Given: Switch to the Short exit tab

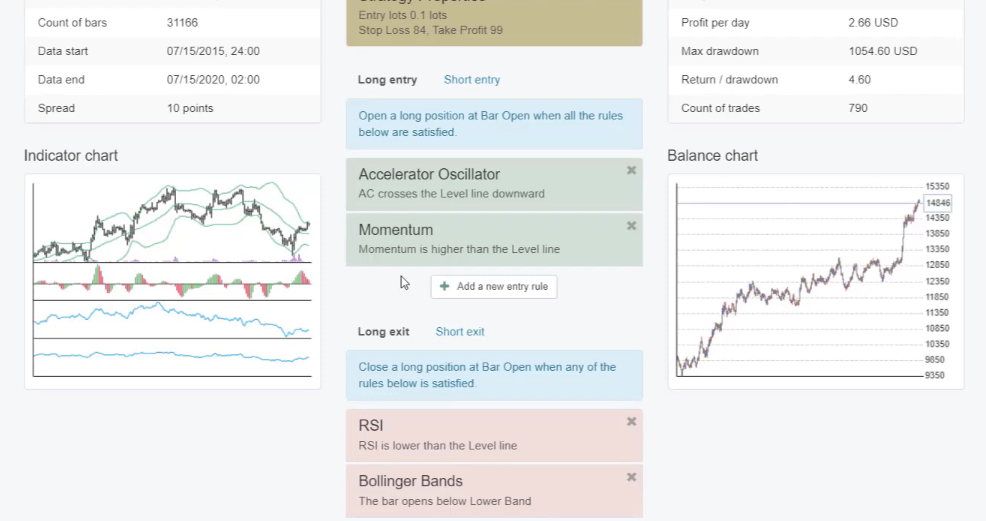Looking at the screenshot, I should pos(460,332).
